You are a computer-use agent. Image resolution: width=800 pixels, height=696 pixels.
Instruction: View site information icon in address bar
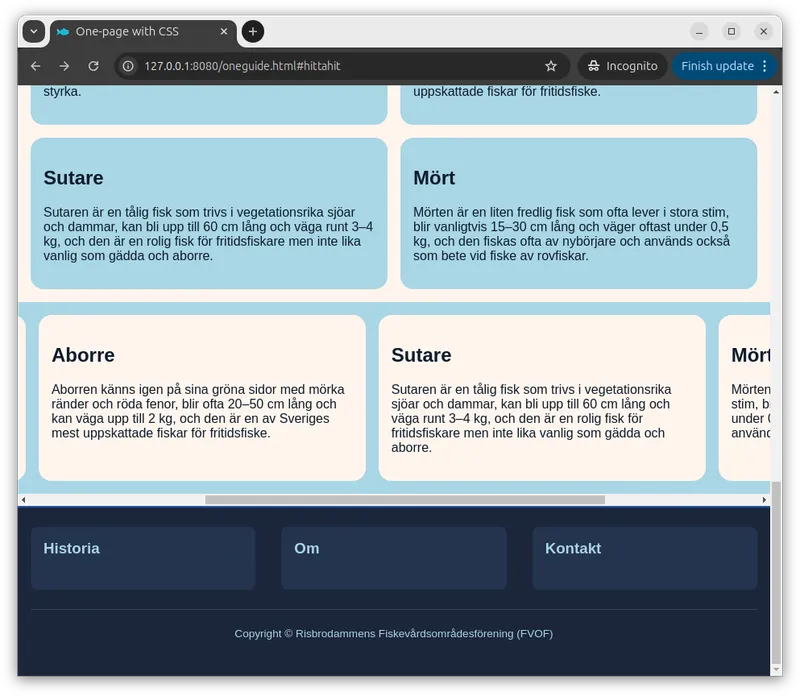[128, 66]
